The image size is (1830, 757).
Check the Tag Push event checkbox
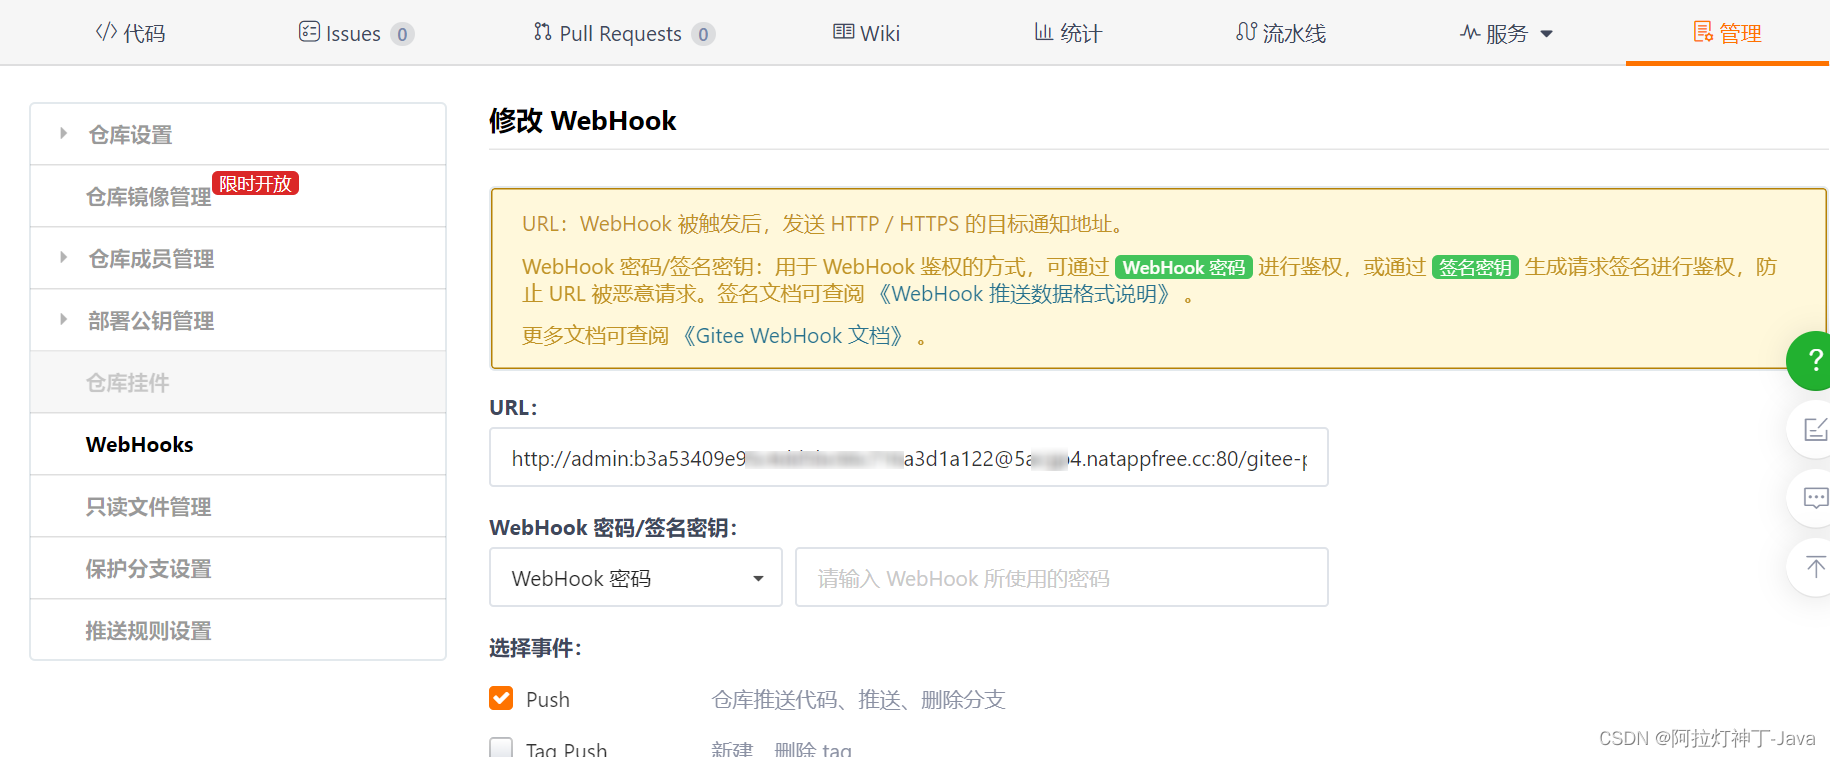coord(501,748)
